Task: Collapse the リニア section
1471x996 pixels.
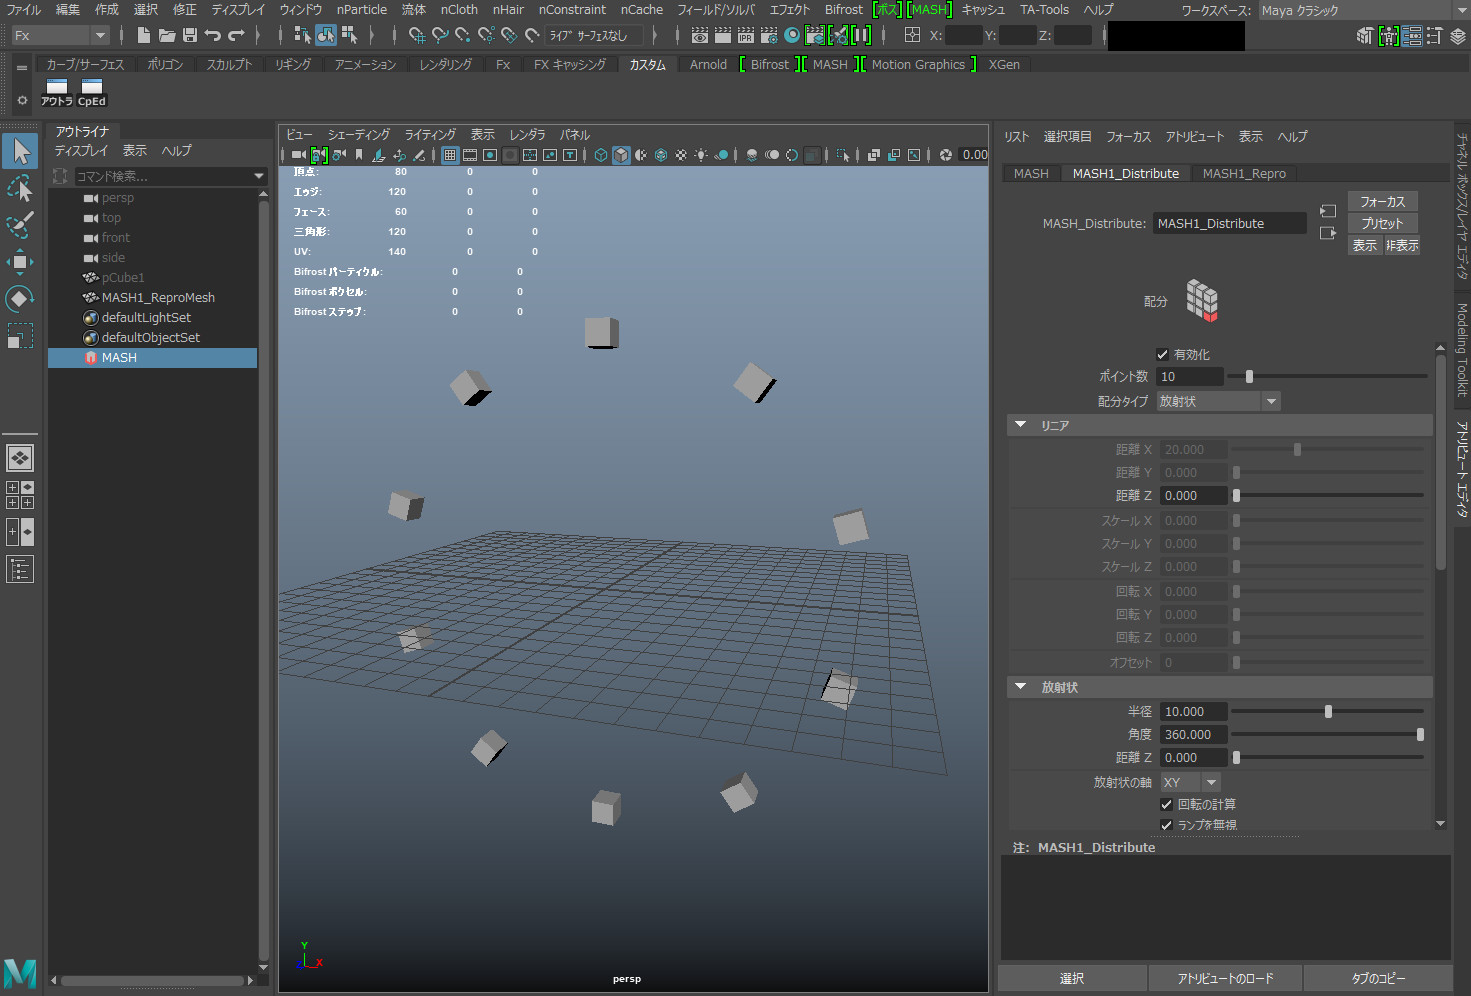Action: coord(1021,425)
